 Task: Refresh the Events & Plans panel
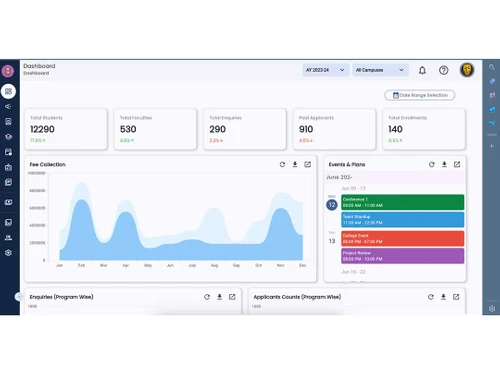coord(432,164)
